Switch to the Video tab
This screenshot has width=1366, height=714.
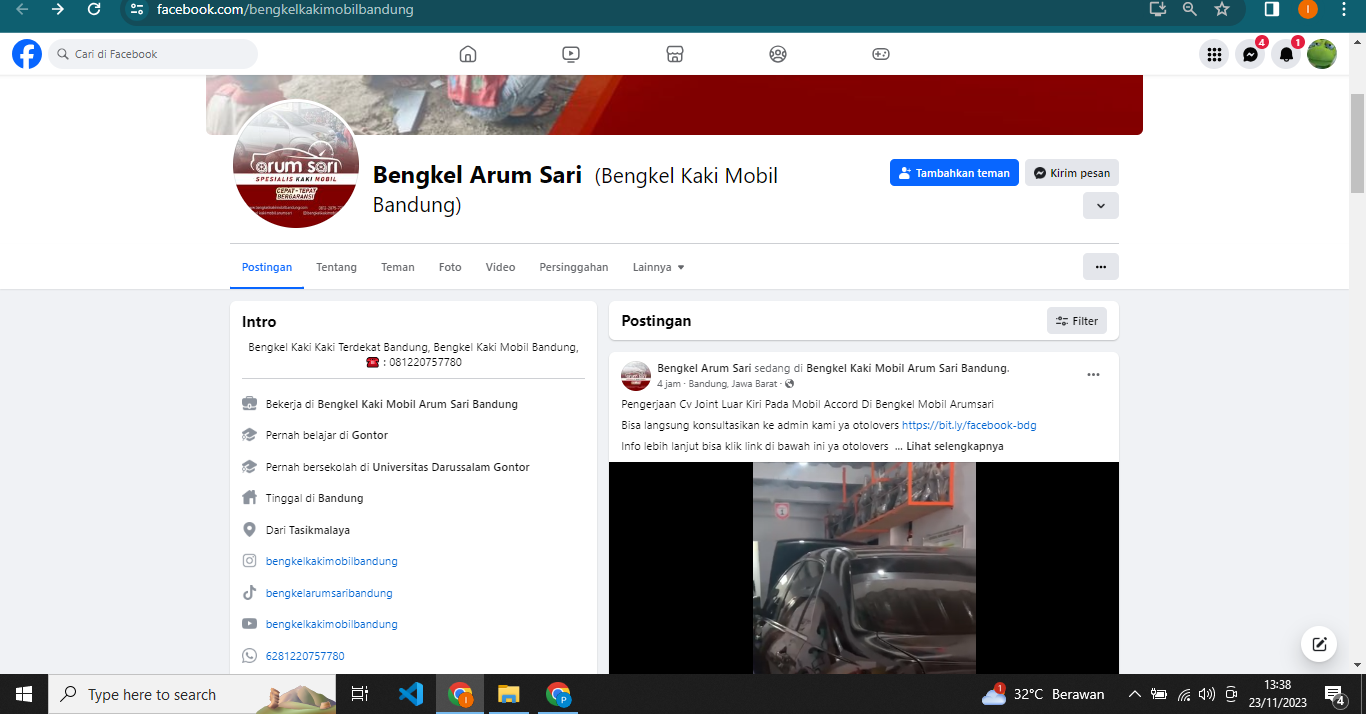(x=501, y=267)
